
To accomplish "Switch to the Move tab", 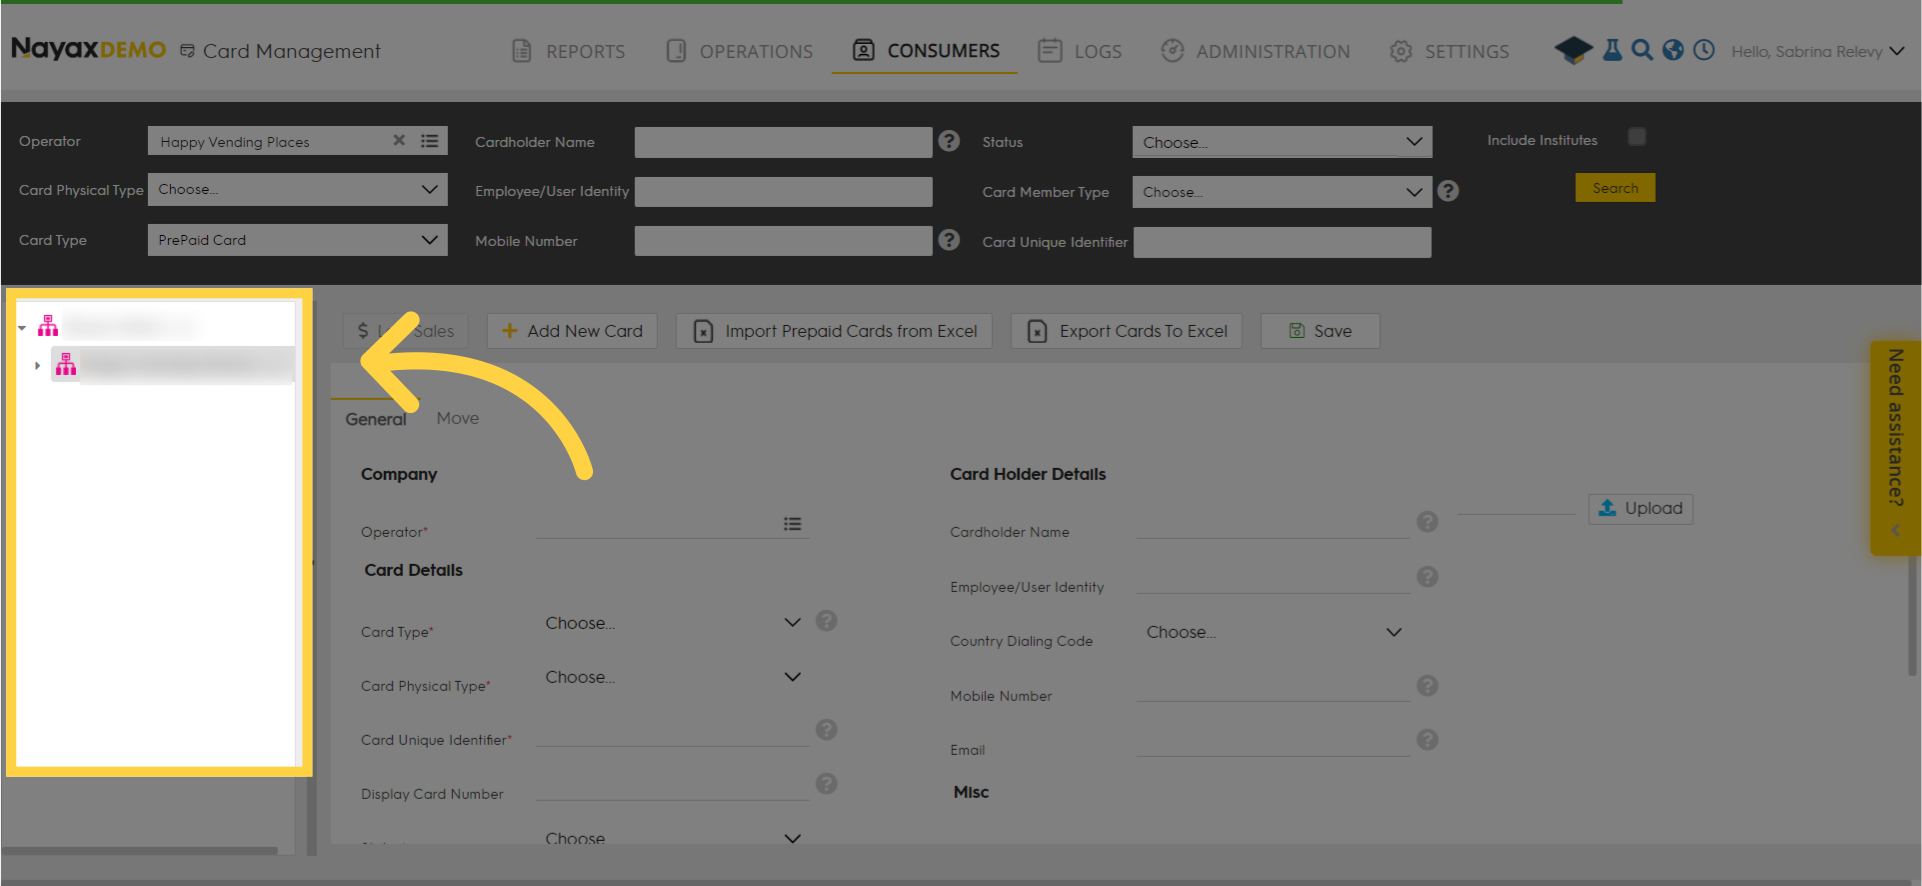I will tap(458, 418).
